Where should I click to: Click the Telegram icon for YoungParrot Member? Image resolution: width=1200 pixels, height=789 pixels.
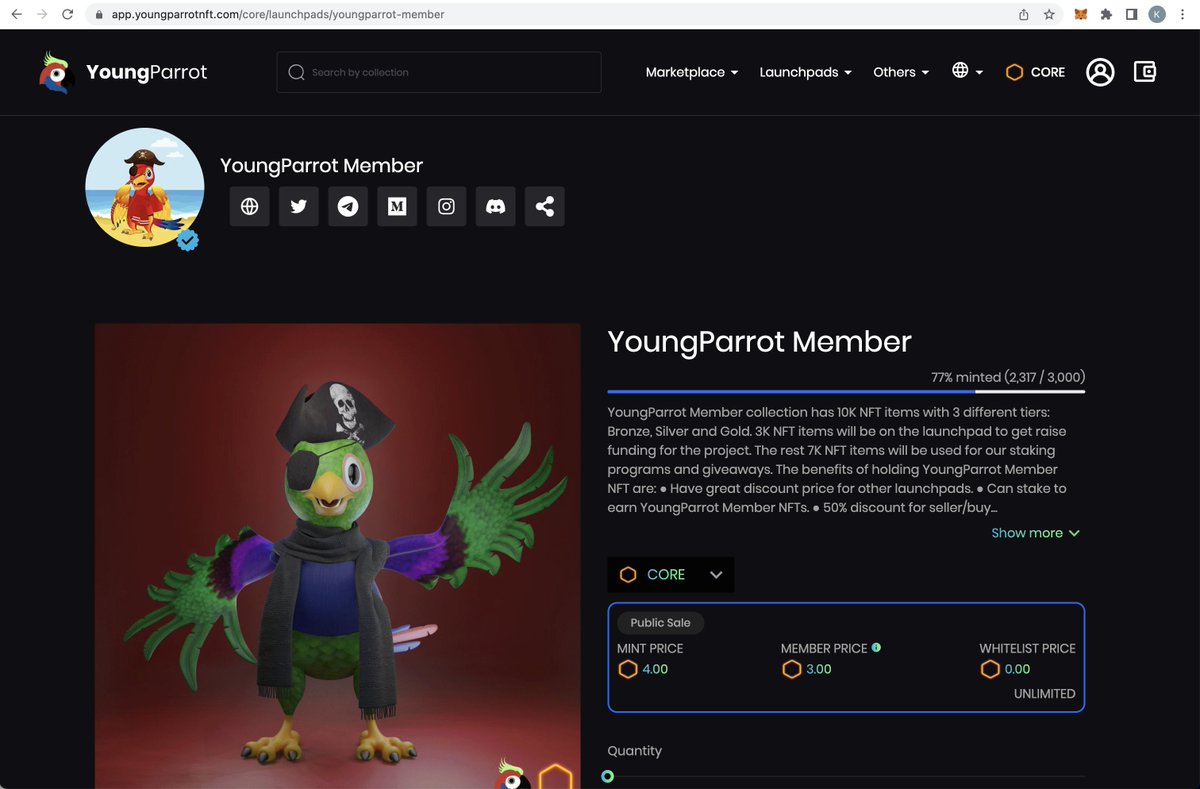(347, 206)
